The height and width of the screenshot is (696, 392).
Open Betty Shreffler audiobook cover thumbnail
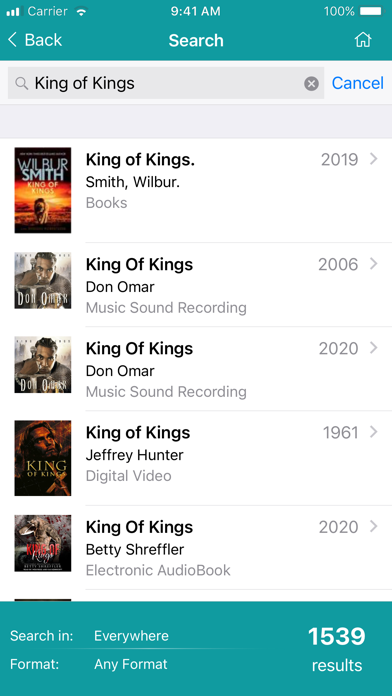pos(43,543)
